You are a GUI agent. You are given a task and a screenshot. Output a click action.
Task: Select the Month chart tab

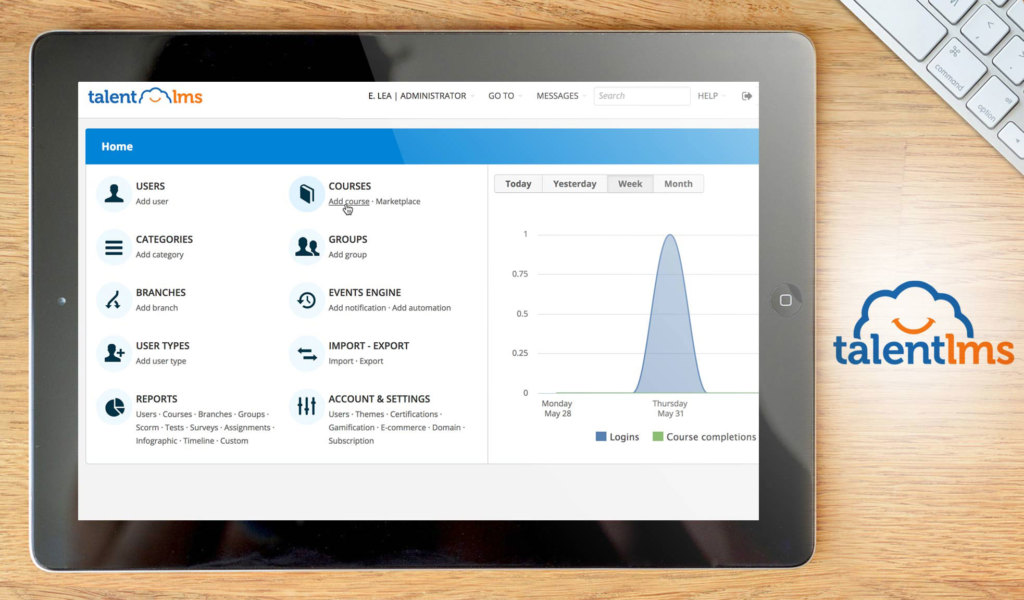tap(678, 184)
